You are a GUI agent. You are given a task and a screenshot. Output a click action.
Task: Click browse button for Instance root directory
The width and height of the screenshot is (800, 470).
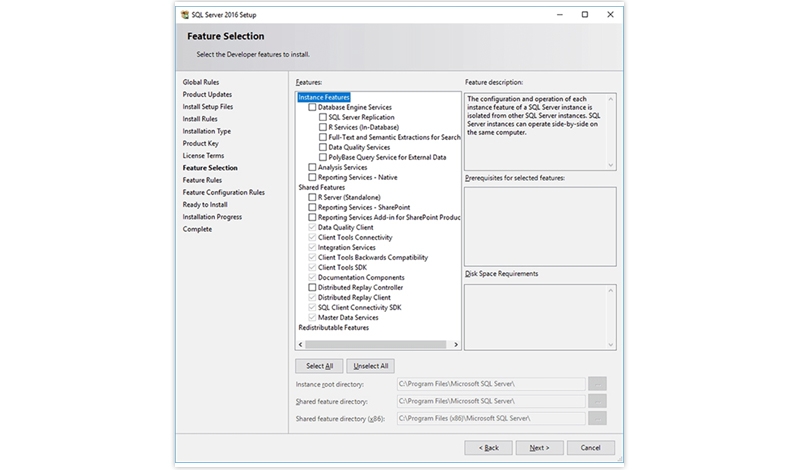coord(598,383)
